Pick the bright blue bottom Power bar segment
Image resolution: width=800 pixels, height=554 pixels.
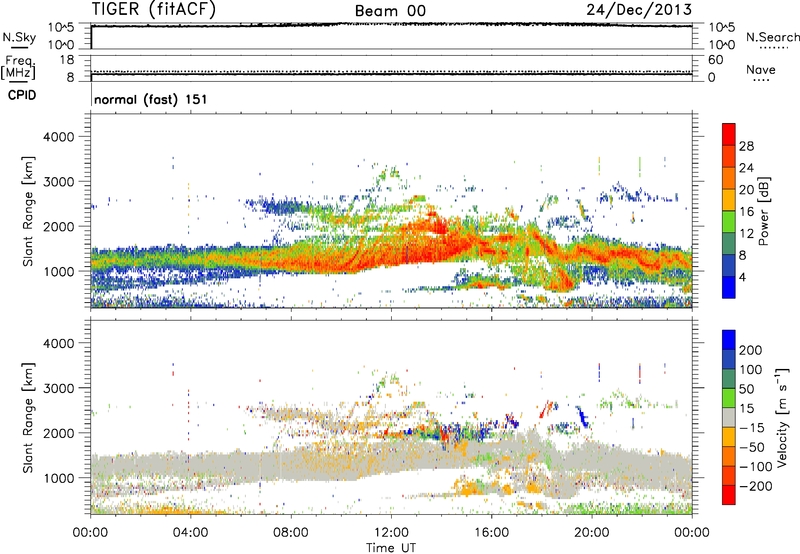coord(729,287)
